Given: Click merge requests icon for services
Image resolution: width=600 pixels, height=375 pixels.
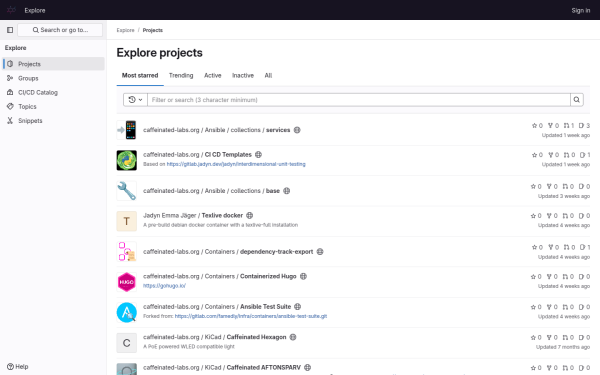Looking at the screenshot, I should [x=566, y=126].
